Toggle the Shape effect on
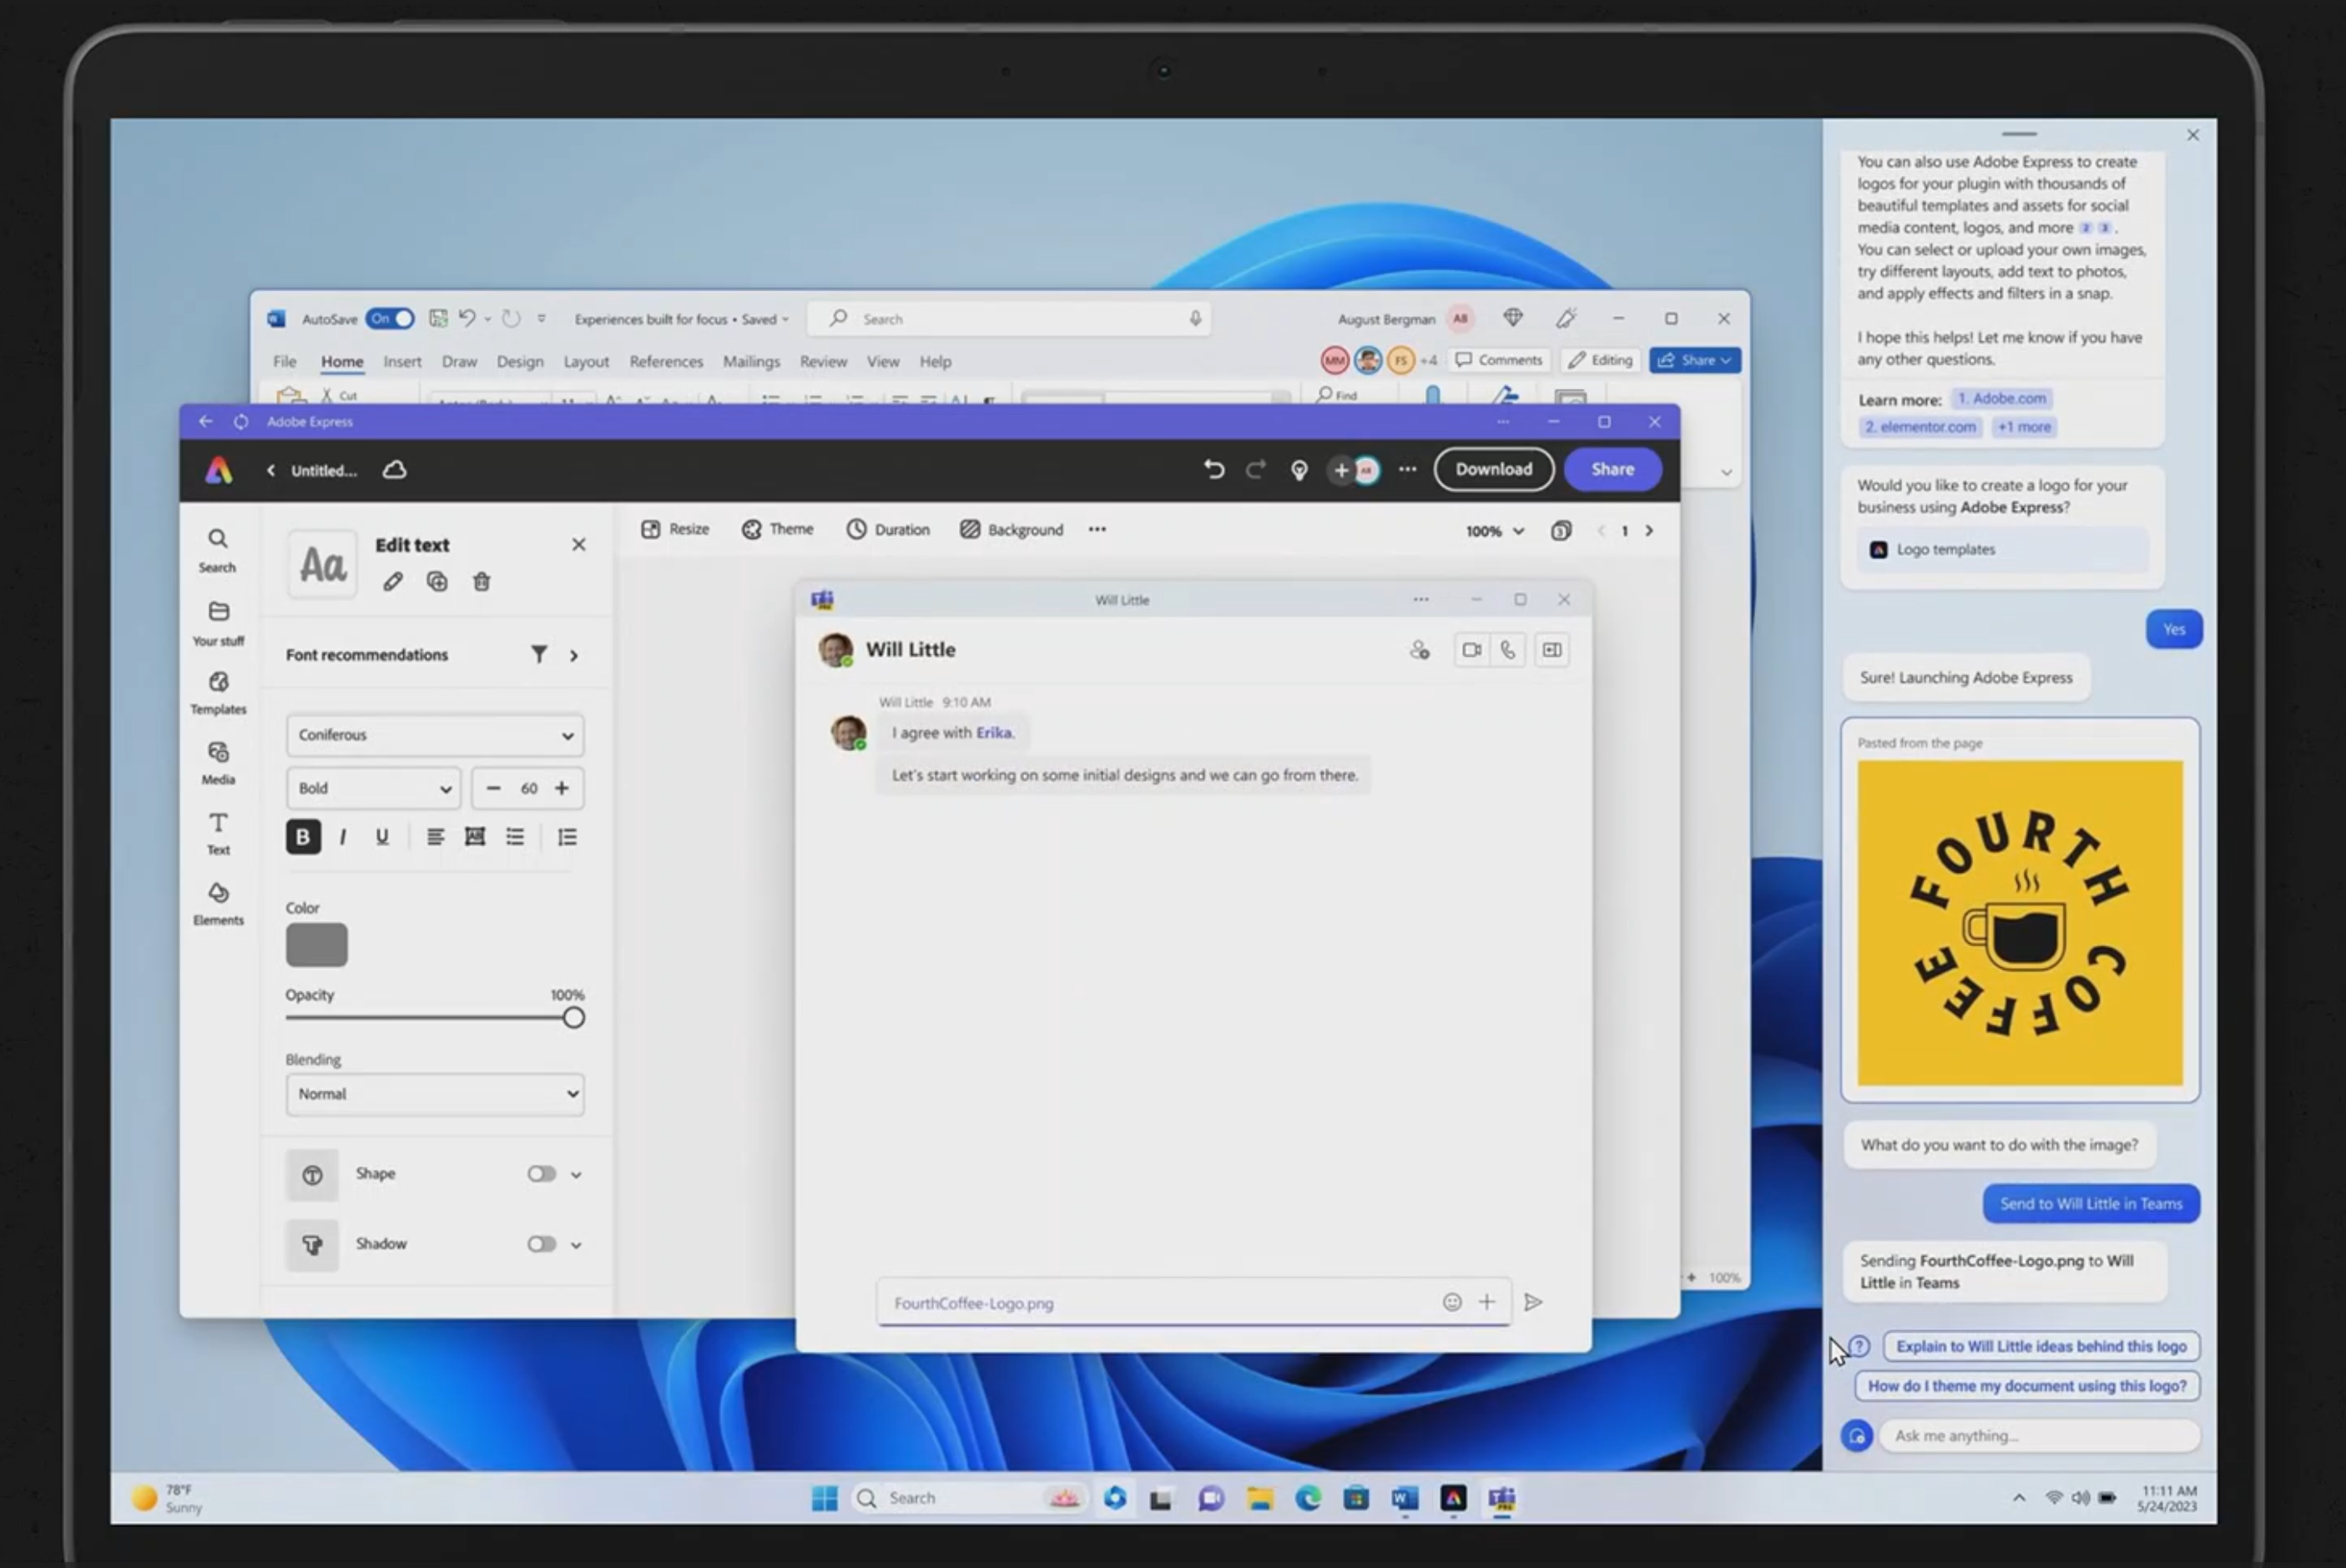Viewport: 2346px width, 1568px height. [541, 1173]
